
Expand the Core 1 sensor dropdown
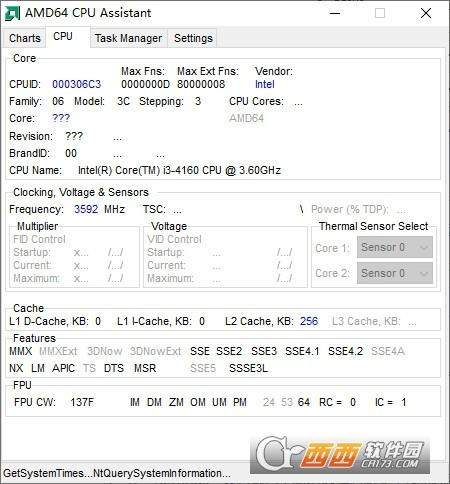[x=395, y=247]
